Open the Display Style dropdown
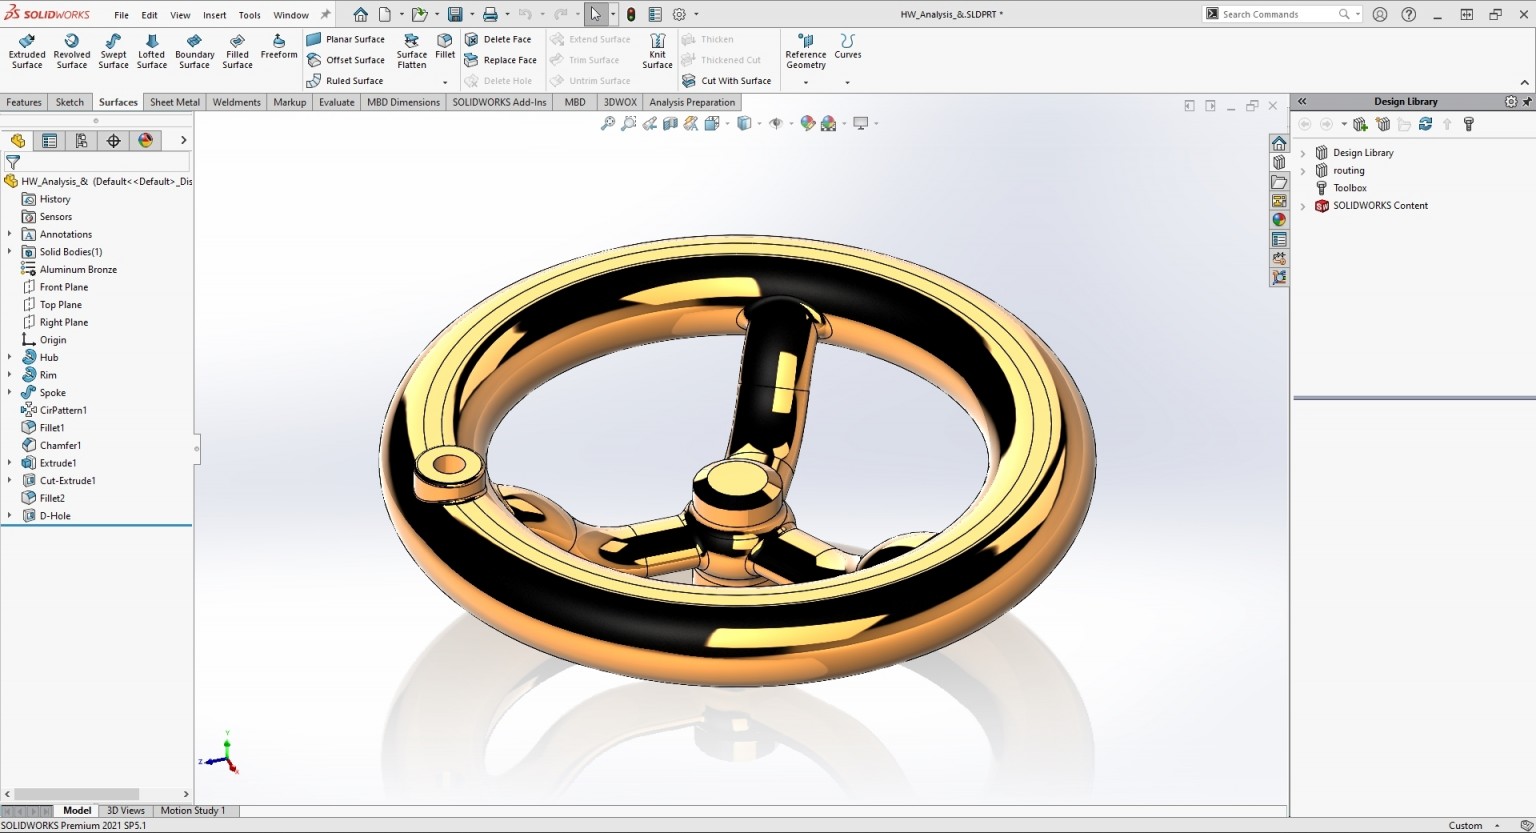The width and height of the screenshot is (1536, 833). [757, 123]
